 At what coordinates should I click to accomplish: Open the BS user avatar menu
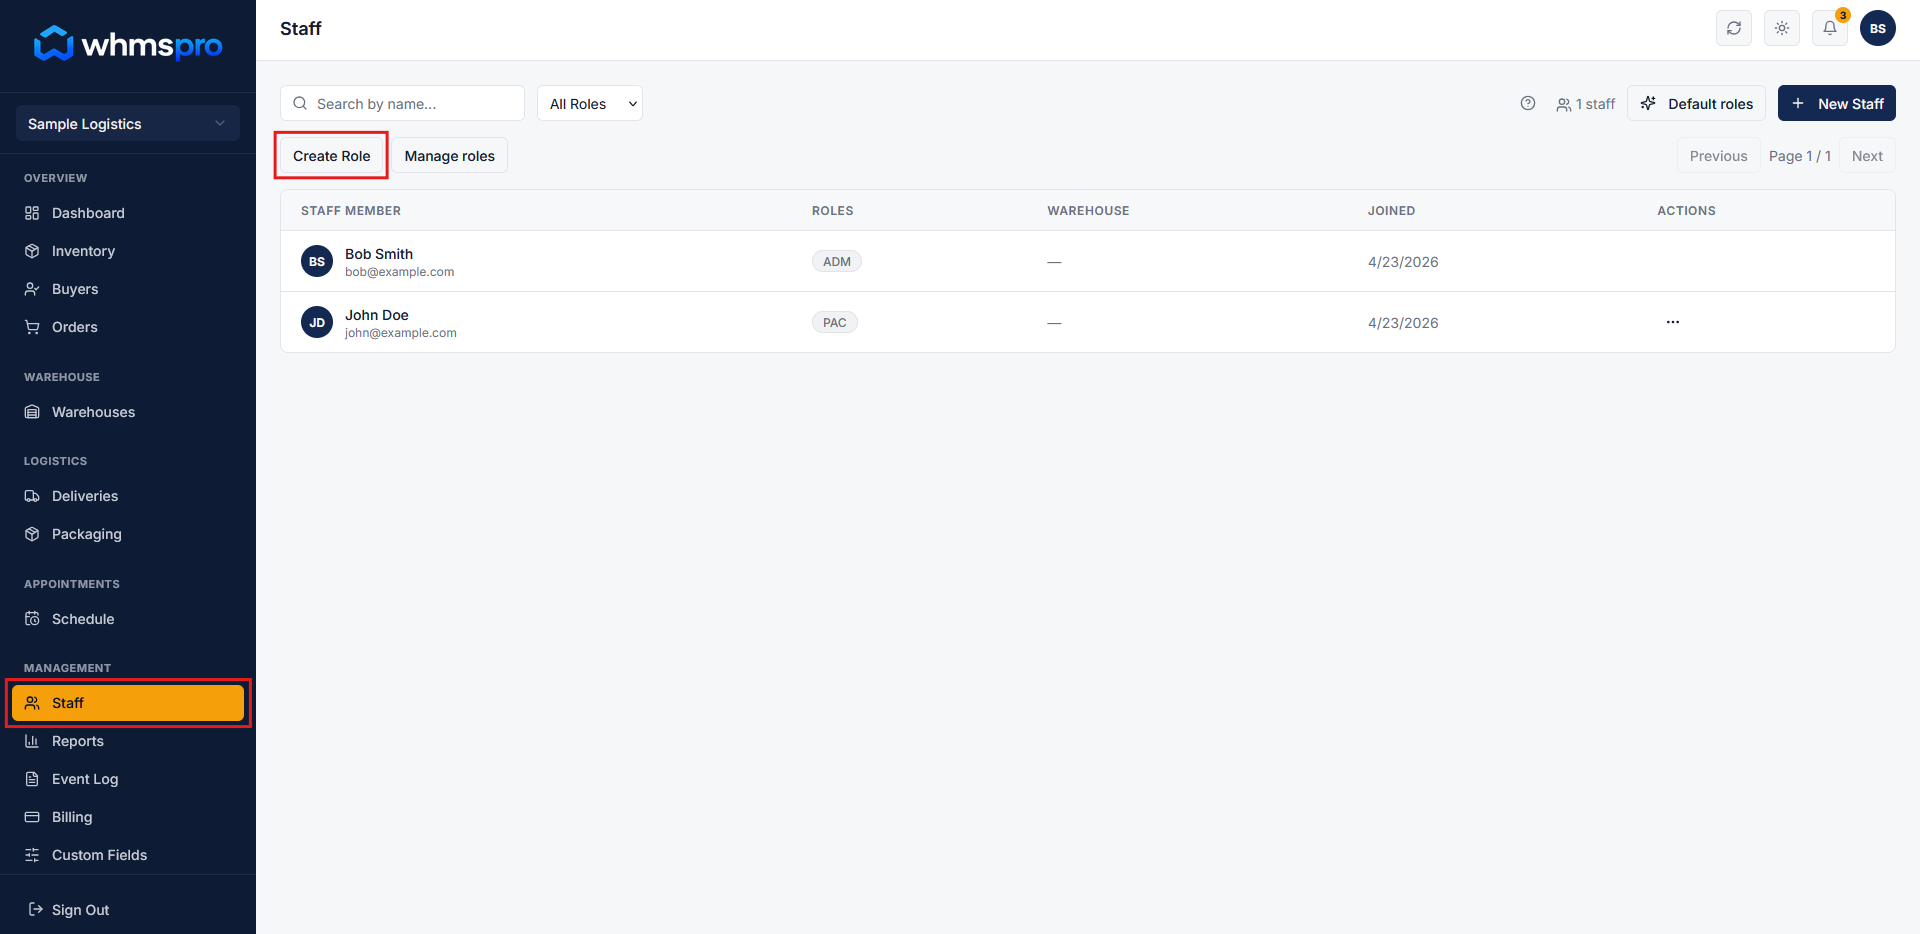[x=1878, y=28]
